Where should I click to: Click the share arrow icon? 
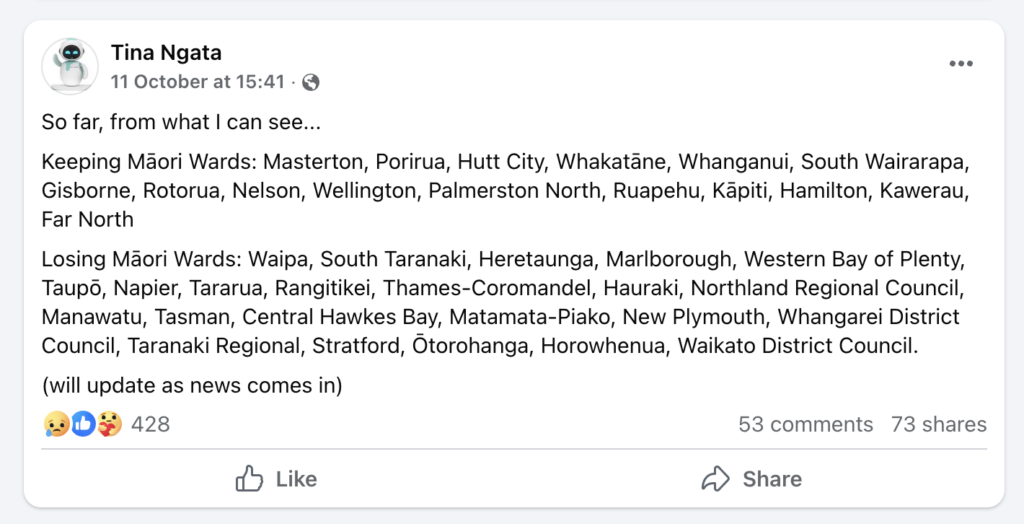coord(716,479)
